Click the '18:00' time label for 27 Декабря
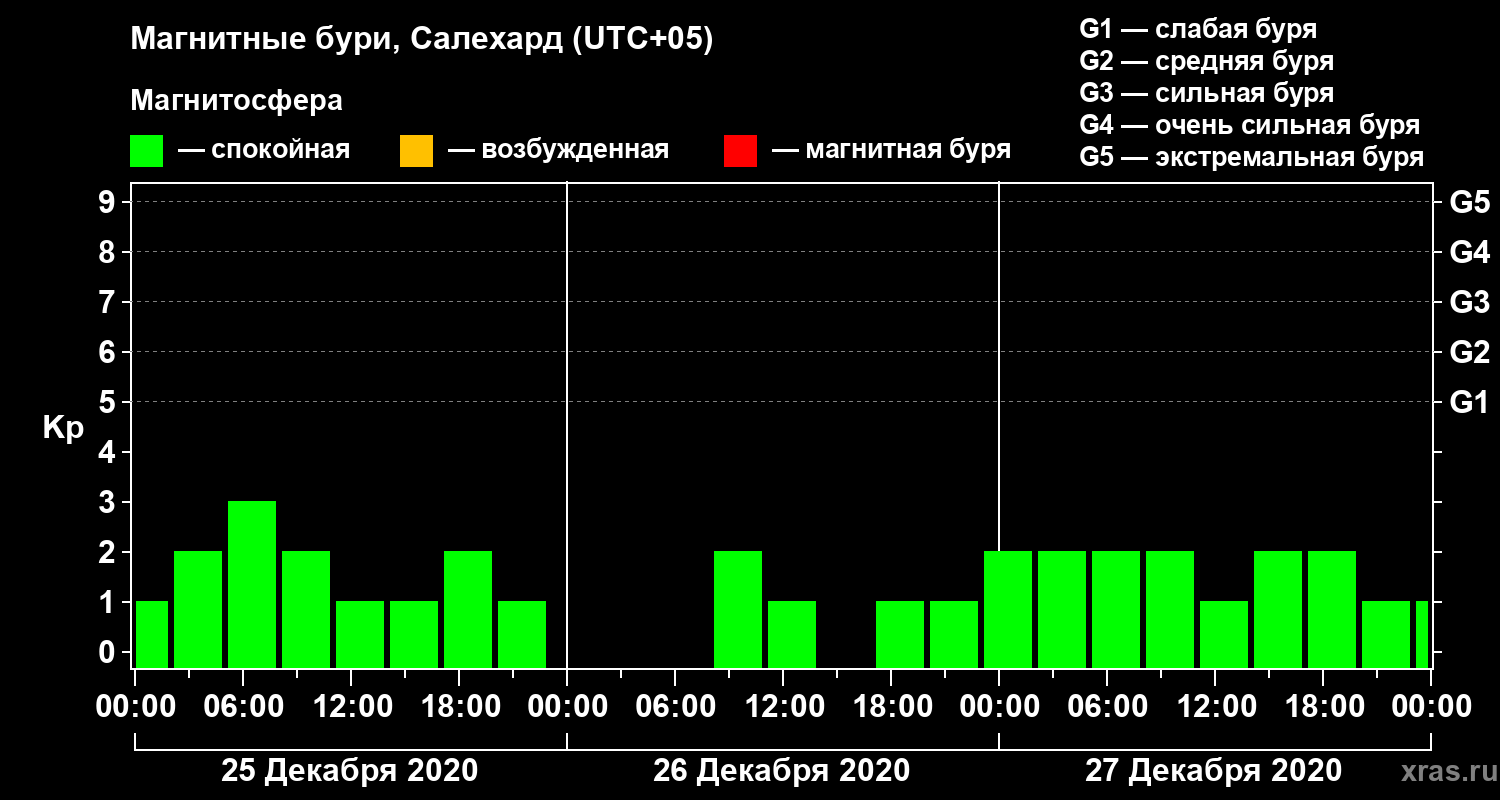The width and height of the screenshot is (1500, 800). pyautogui.click(x=1323, y=707)
